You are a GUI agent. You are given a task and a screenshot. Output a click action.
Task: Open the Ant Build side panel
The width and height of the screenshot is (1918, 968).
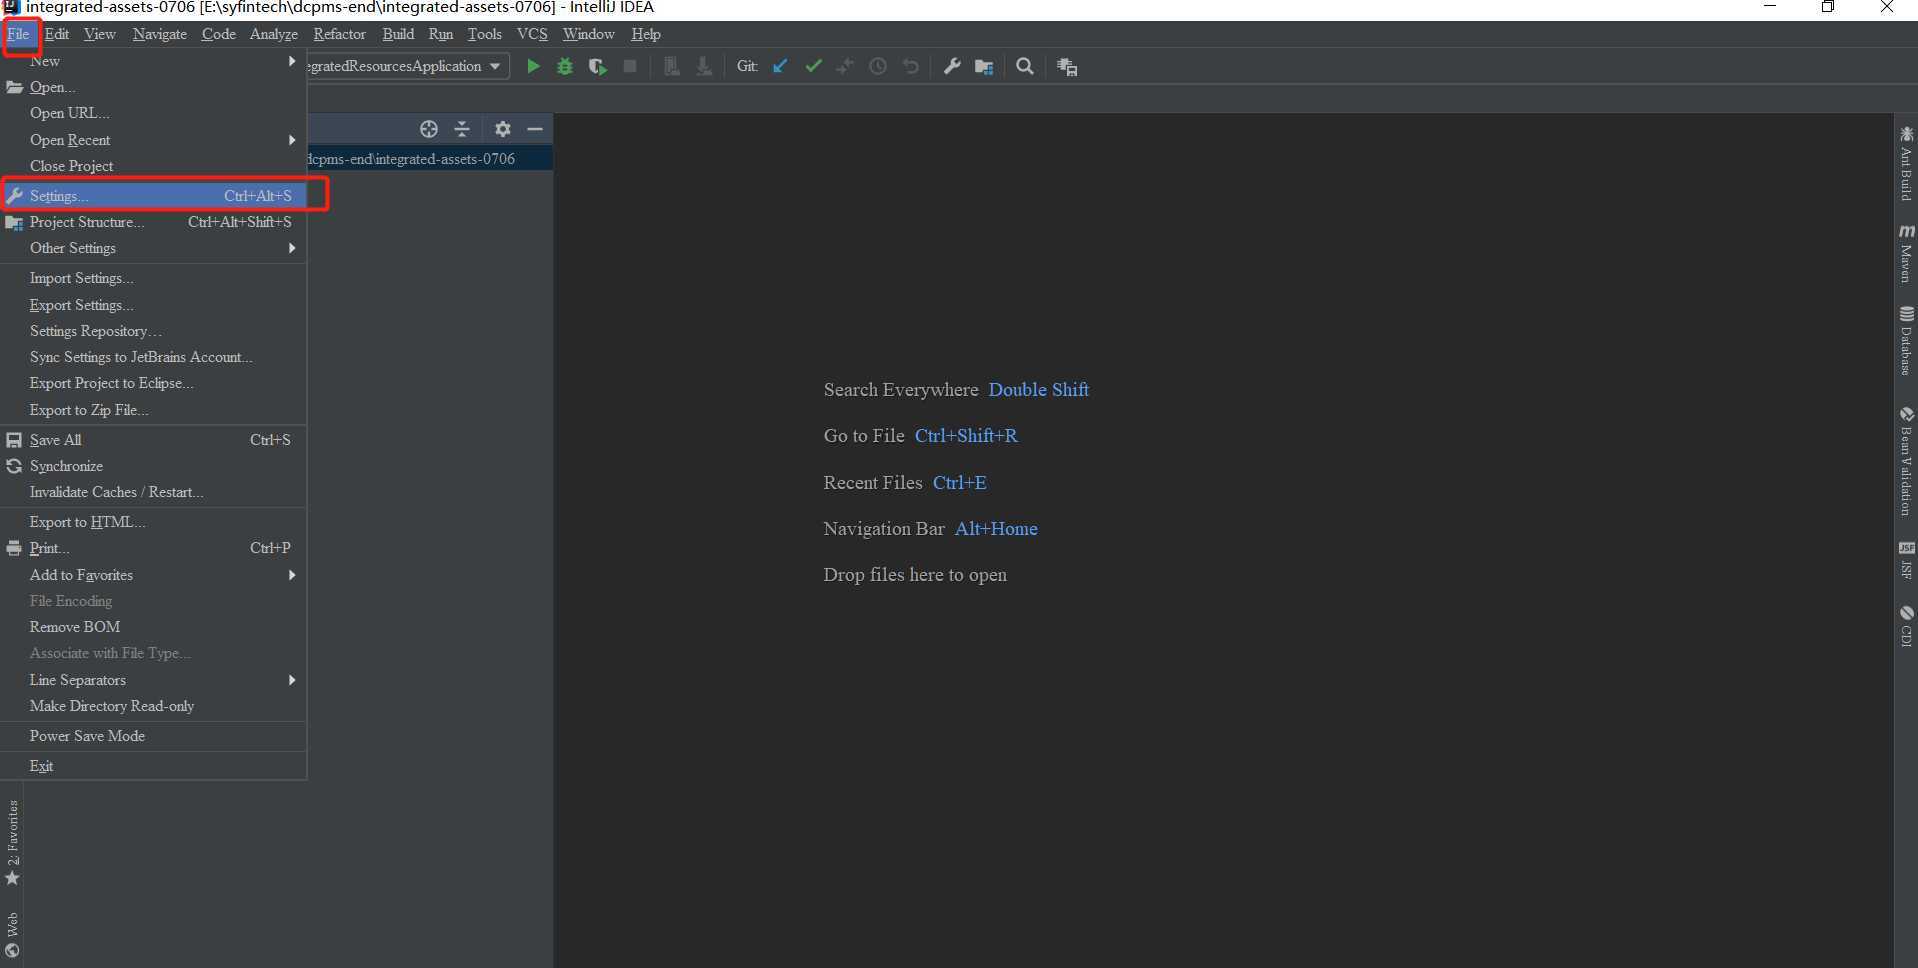point(1906,163)
